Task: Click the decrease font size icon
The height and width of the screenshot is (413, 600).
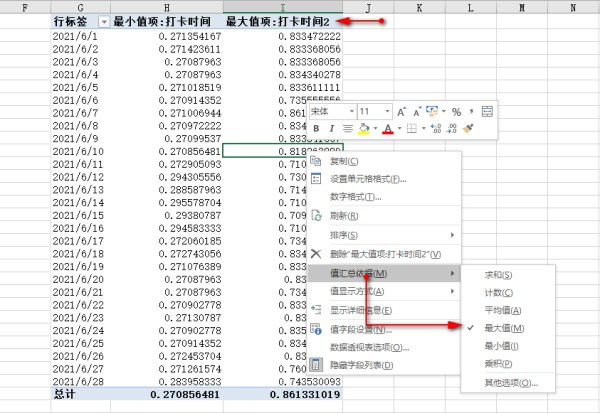Action: [x=417, y=112]
